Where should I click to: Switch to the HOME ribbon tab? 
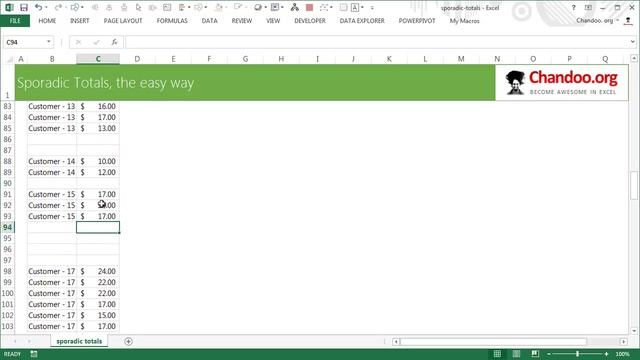pyautogui.click(x=47, y=21)
